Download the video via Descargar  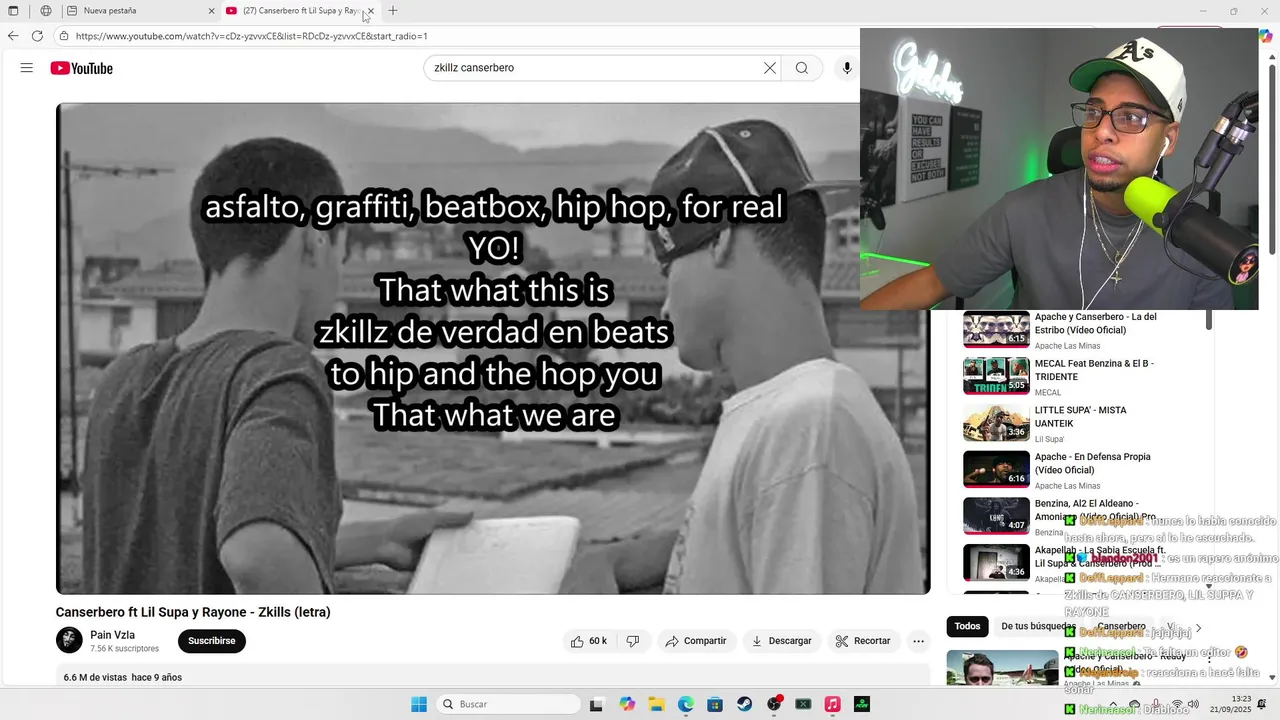point(782,641)
